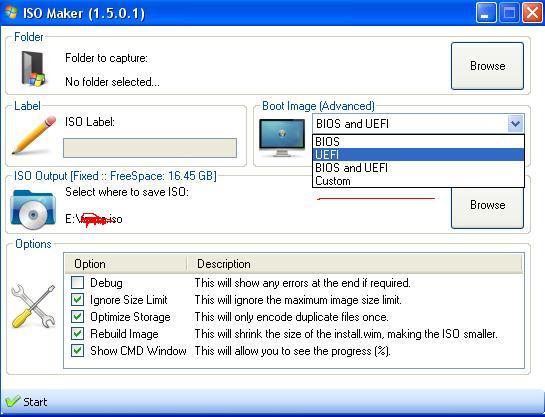545x417 pixels.
Task: Click 'Select where to save ISO:' label
Action: (x=127, y=192)
